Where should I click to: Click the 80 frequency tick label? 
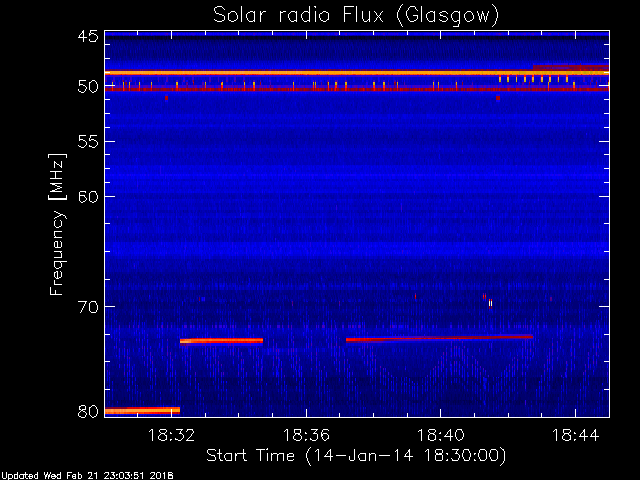coord(88,411)
